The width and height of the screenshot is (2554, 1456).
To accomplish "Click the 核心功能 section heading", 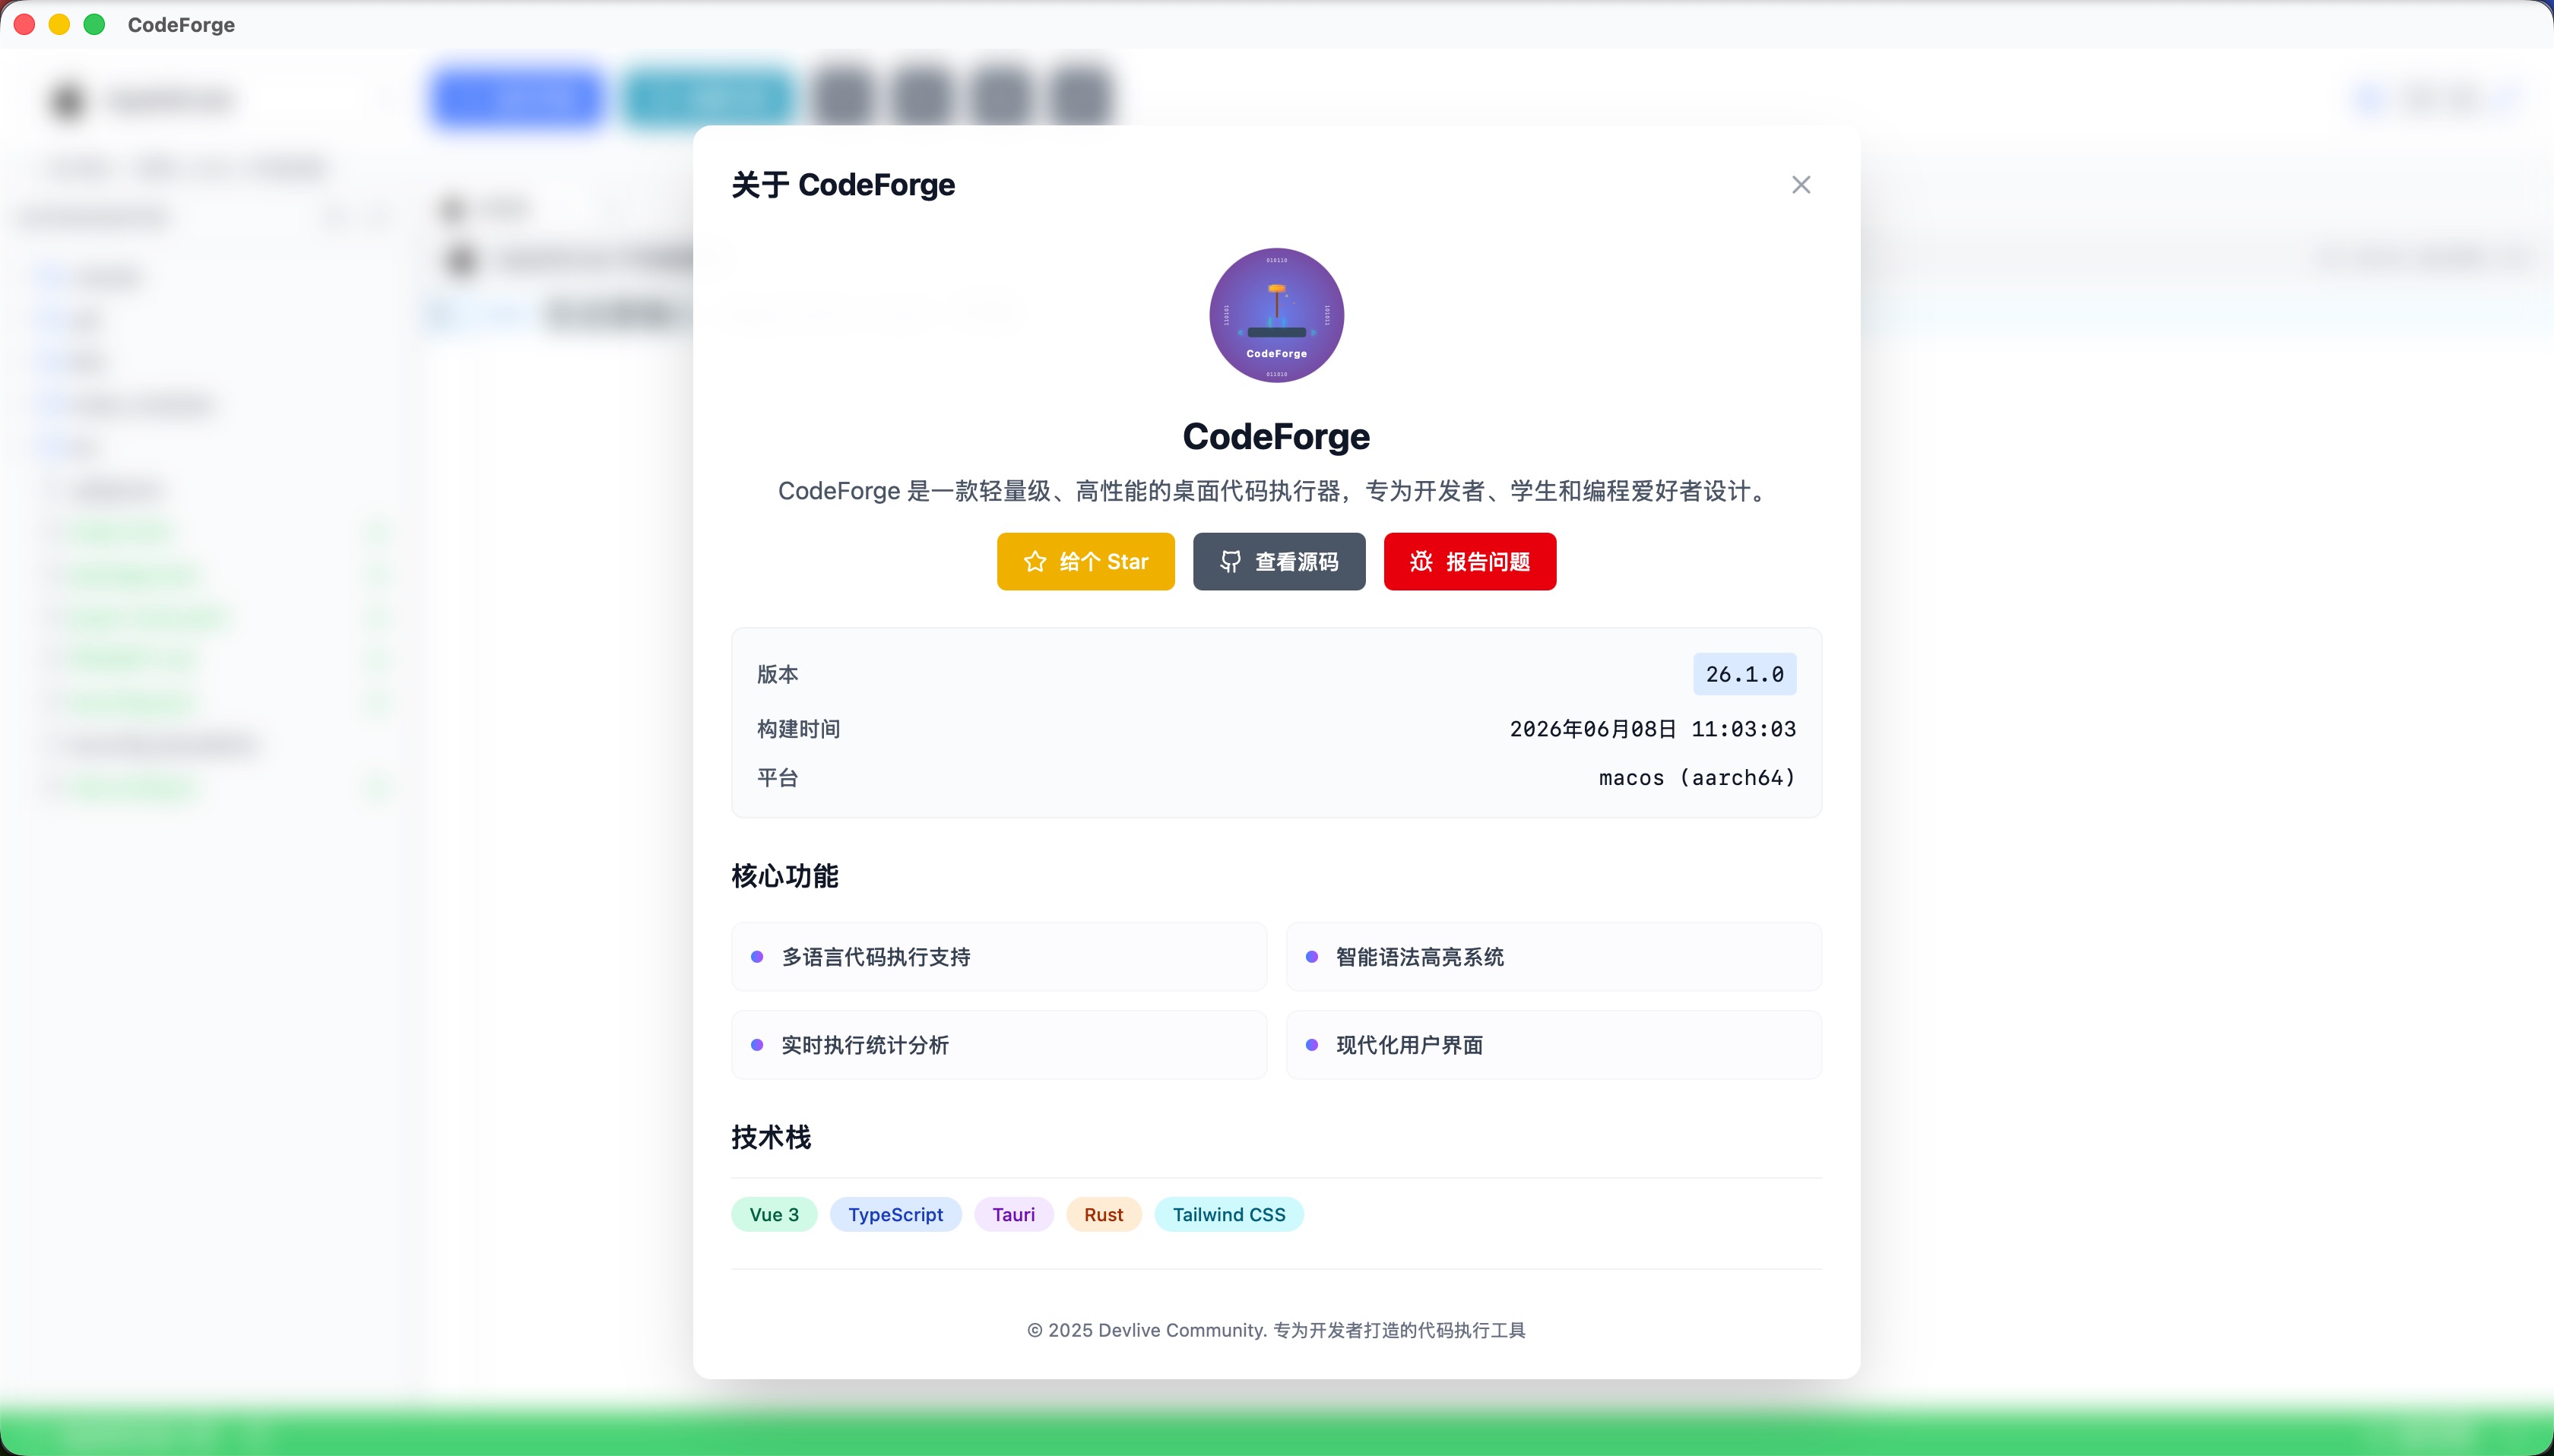I will pyautogui.click(x=785, y=876).
